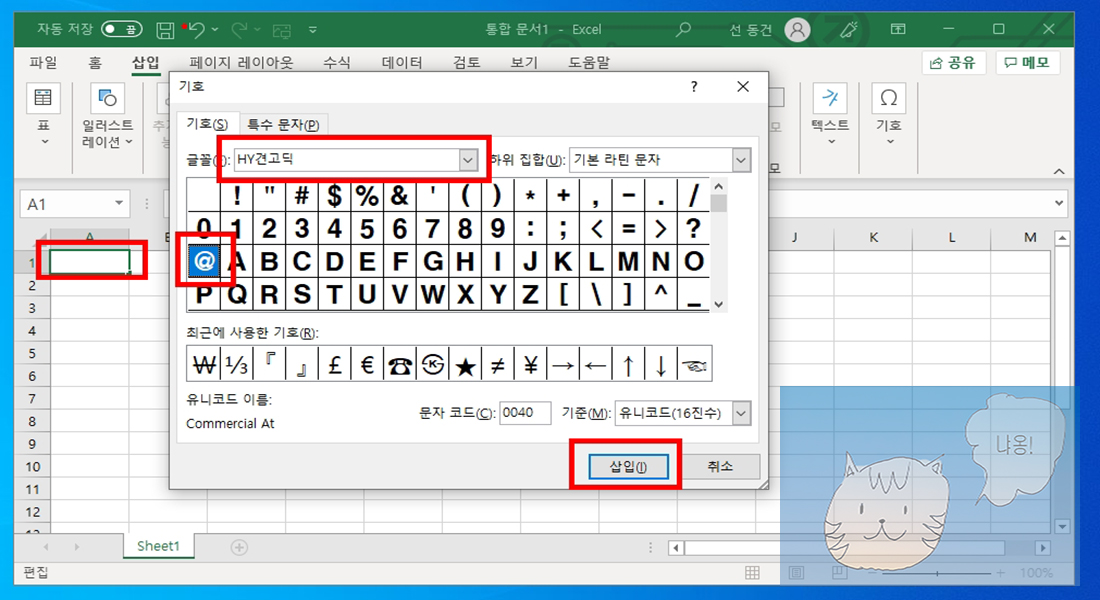Pick the ≠ not-equal recent symbol
The width and height of the screenshot is (1100, 600).
tap(497, 364)
